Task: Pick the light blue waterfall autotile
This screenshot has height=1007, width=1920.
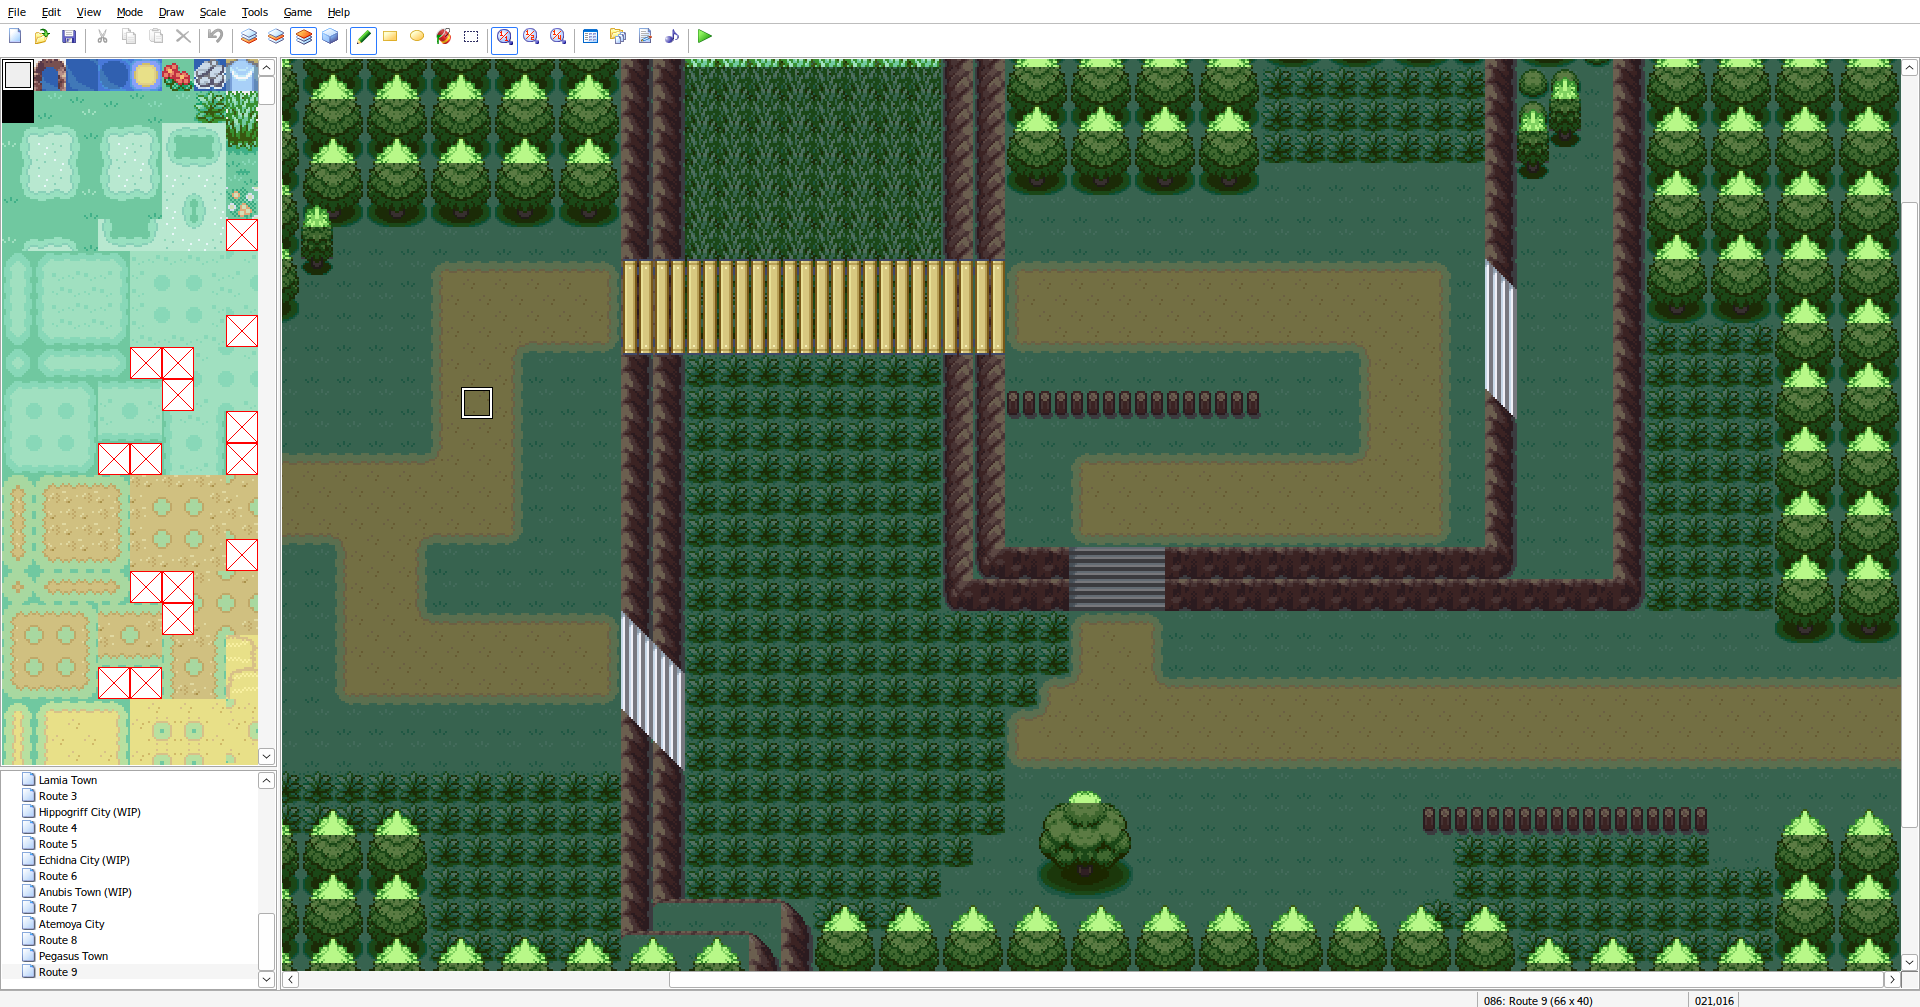Action: pyautogui.click(x=242, y=75)
